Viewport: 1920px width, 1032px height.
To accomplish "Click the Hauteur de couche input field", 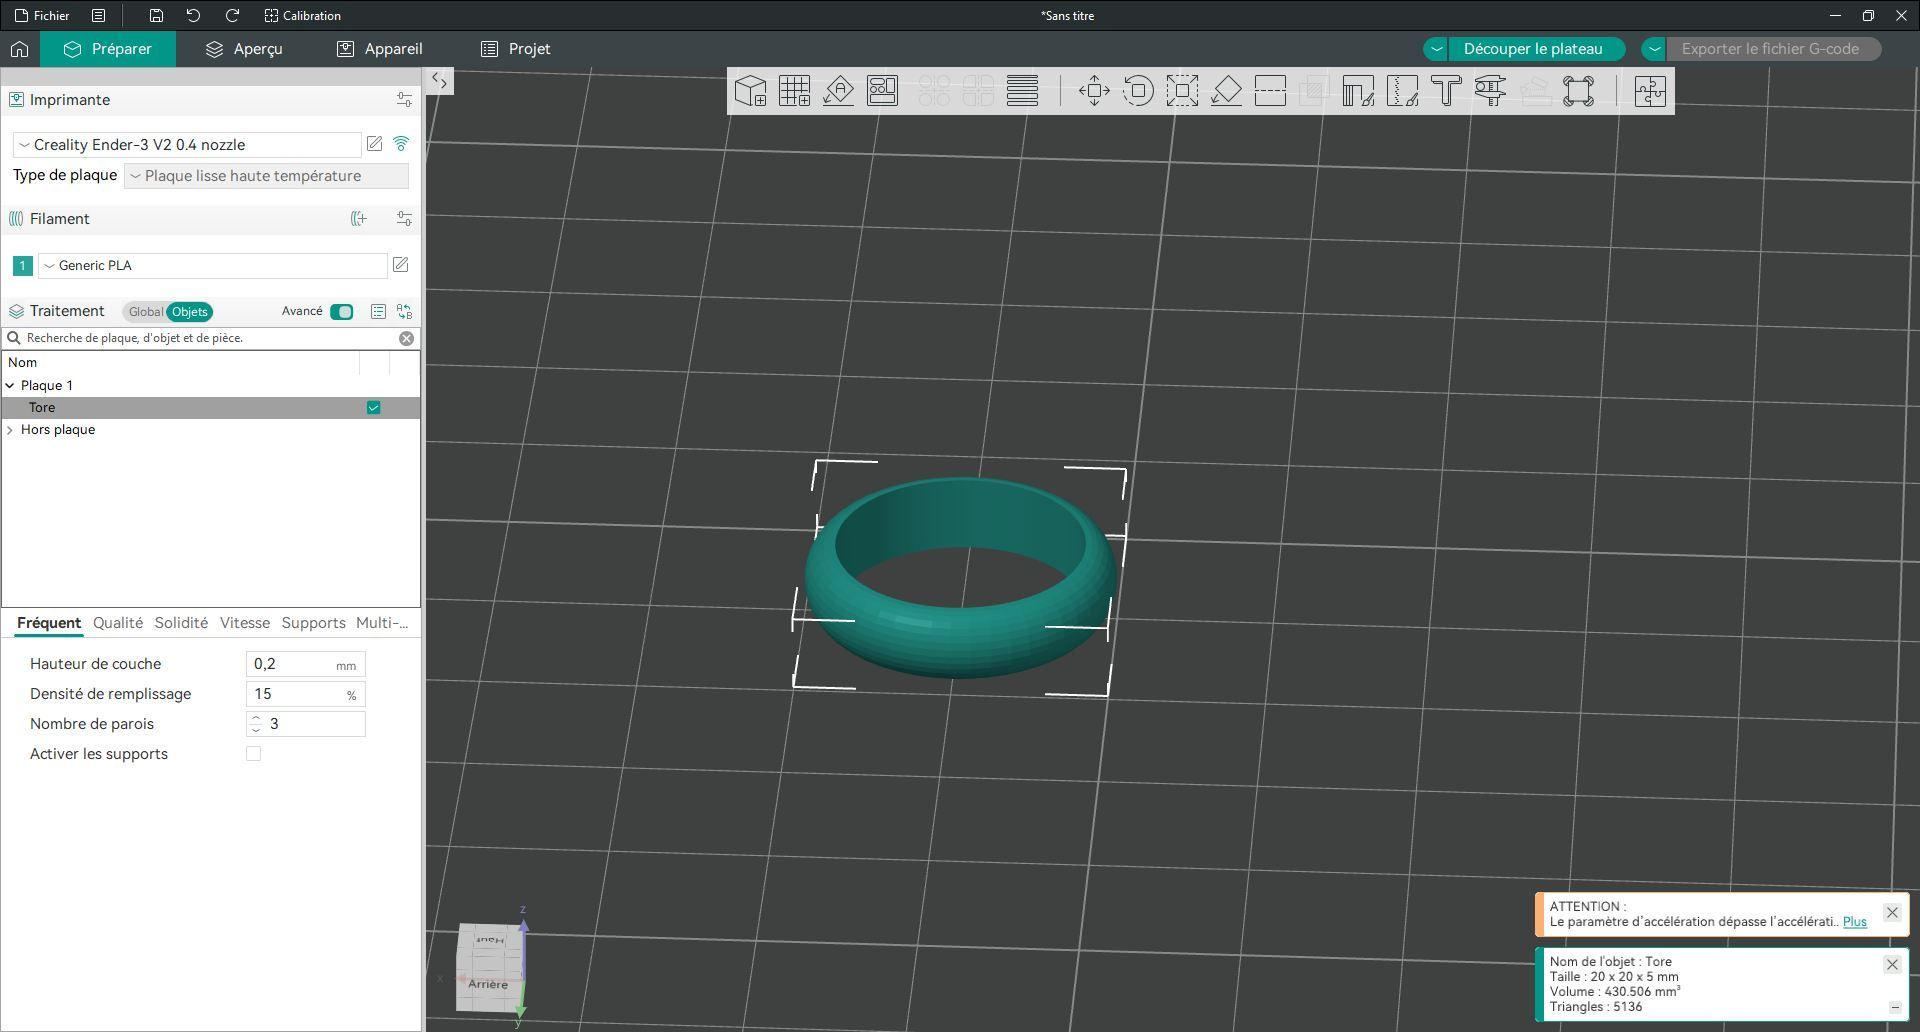I will tap(305, 664).
